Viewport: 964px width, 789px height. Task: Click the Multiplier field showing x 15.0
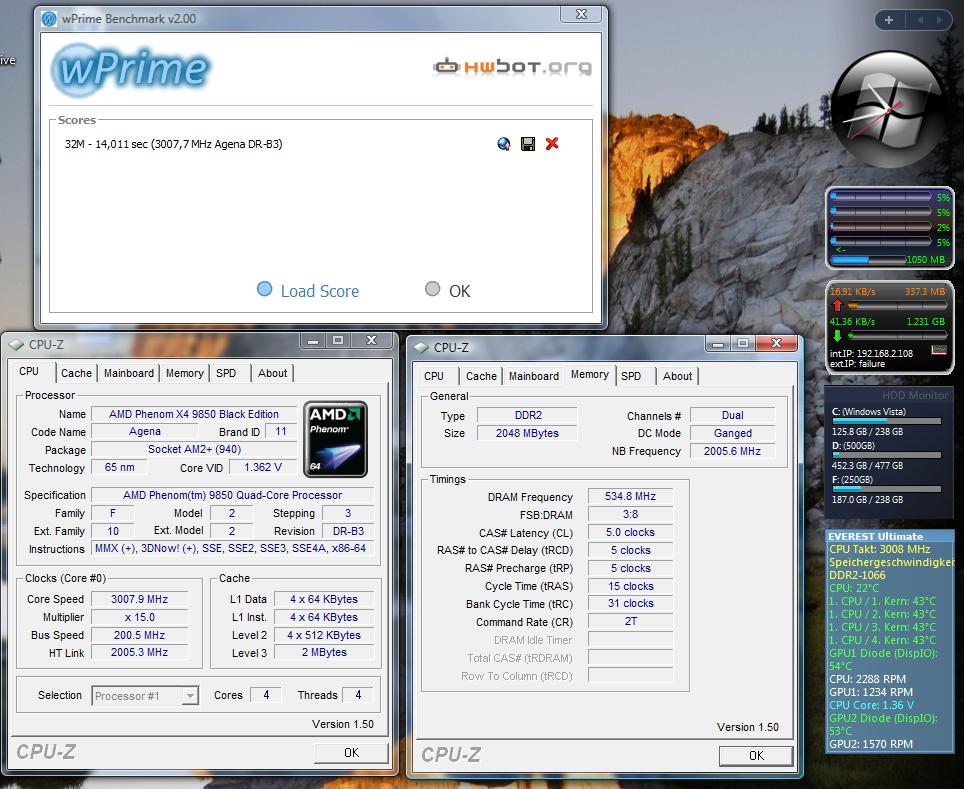140,617
